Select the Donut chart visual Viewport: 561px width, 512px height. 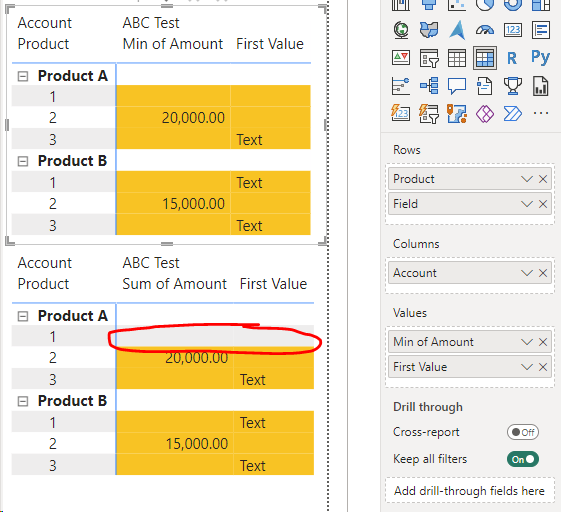point(513,5)
